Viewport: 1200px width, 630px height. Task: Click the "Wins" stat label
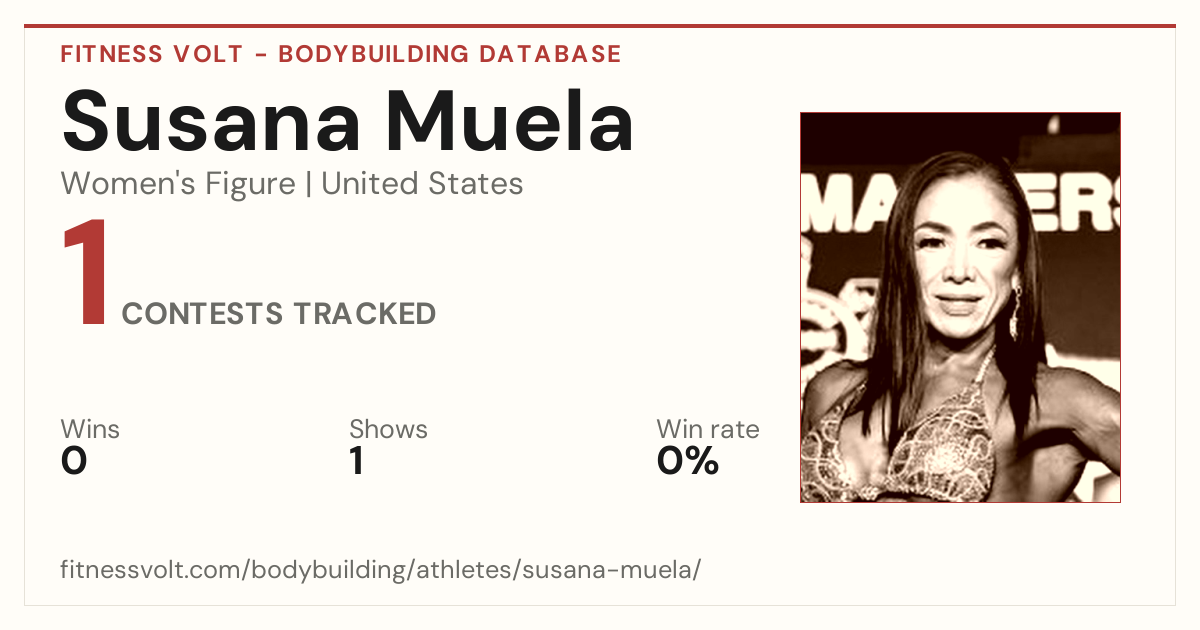(x=90, y=429)
